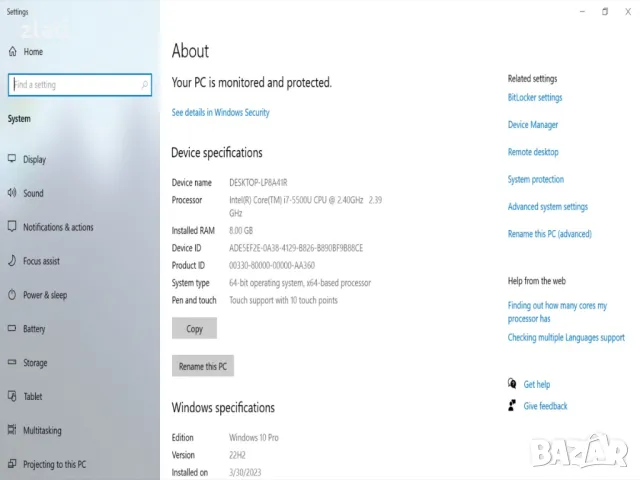The height and width of the screenshot is (480, 640).
Task: Open Checking multiple Languages support link
Action: [566, 338]
